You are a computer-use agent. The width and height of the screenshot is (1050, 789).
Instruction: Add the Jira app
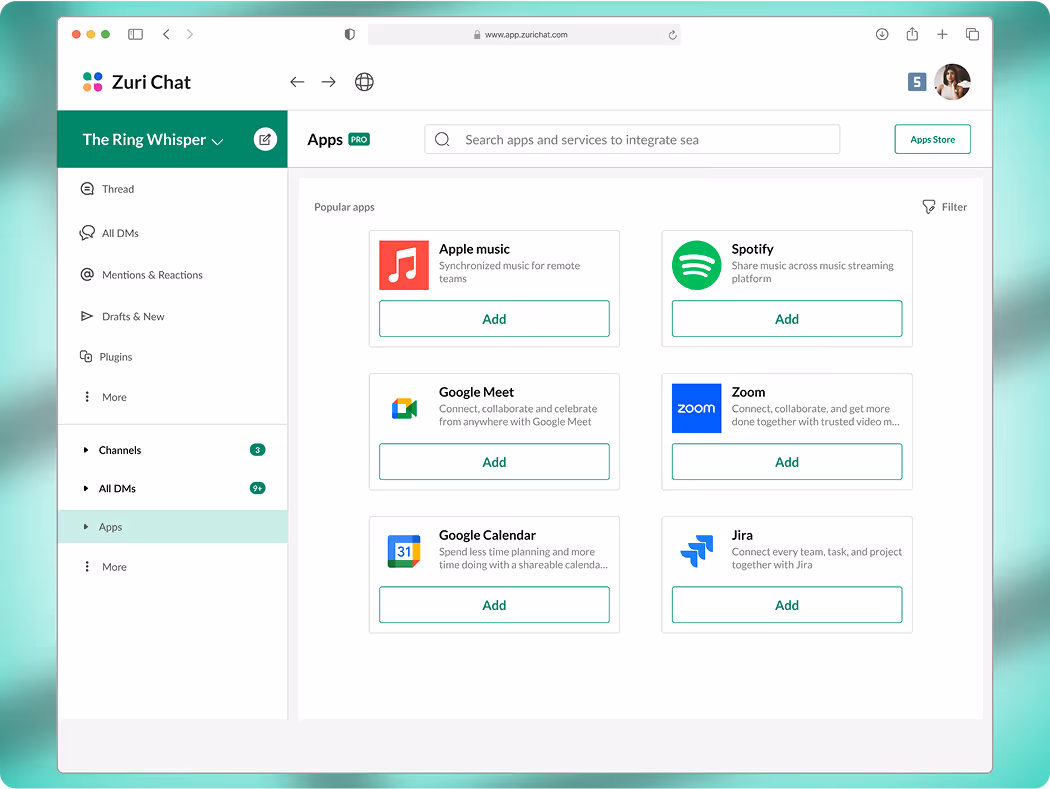787,605
